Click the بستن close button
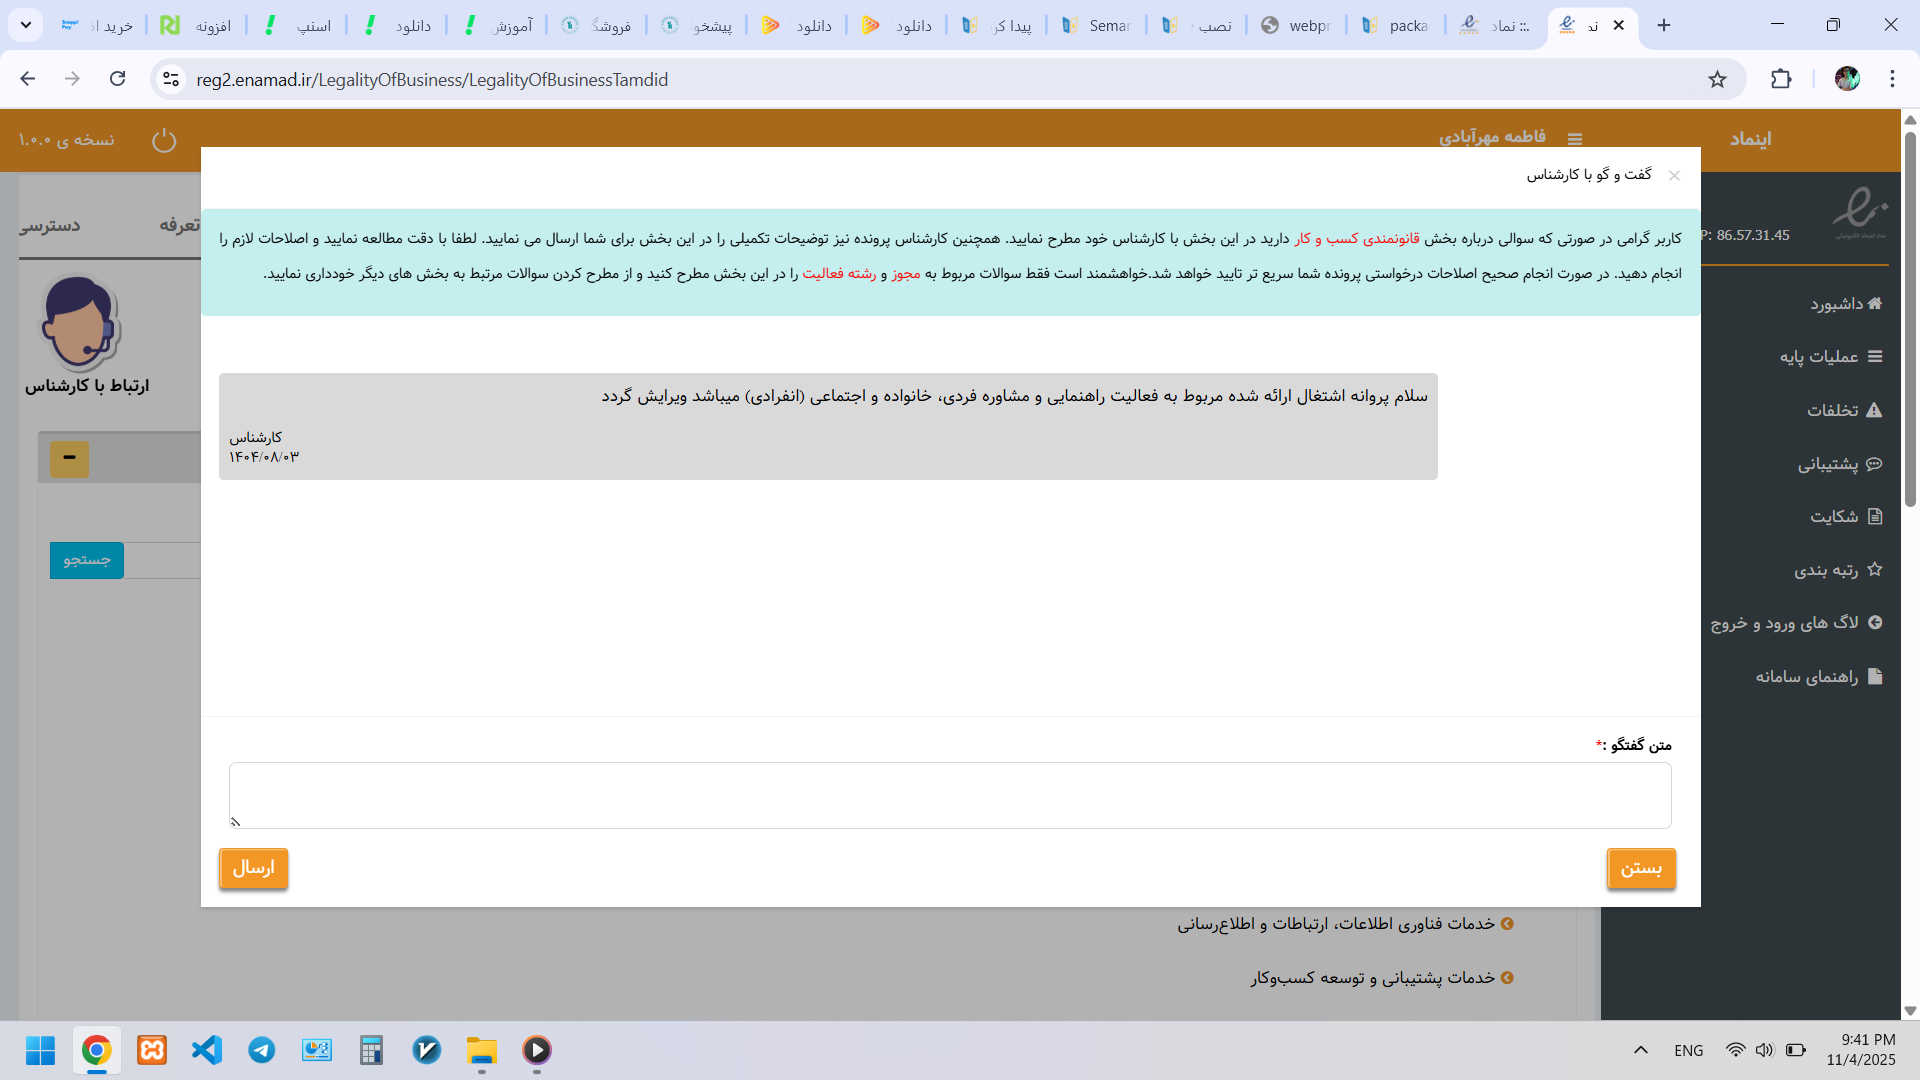 pyautogui.click(x=1641, y=868)
